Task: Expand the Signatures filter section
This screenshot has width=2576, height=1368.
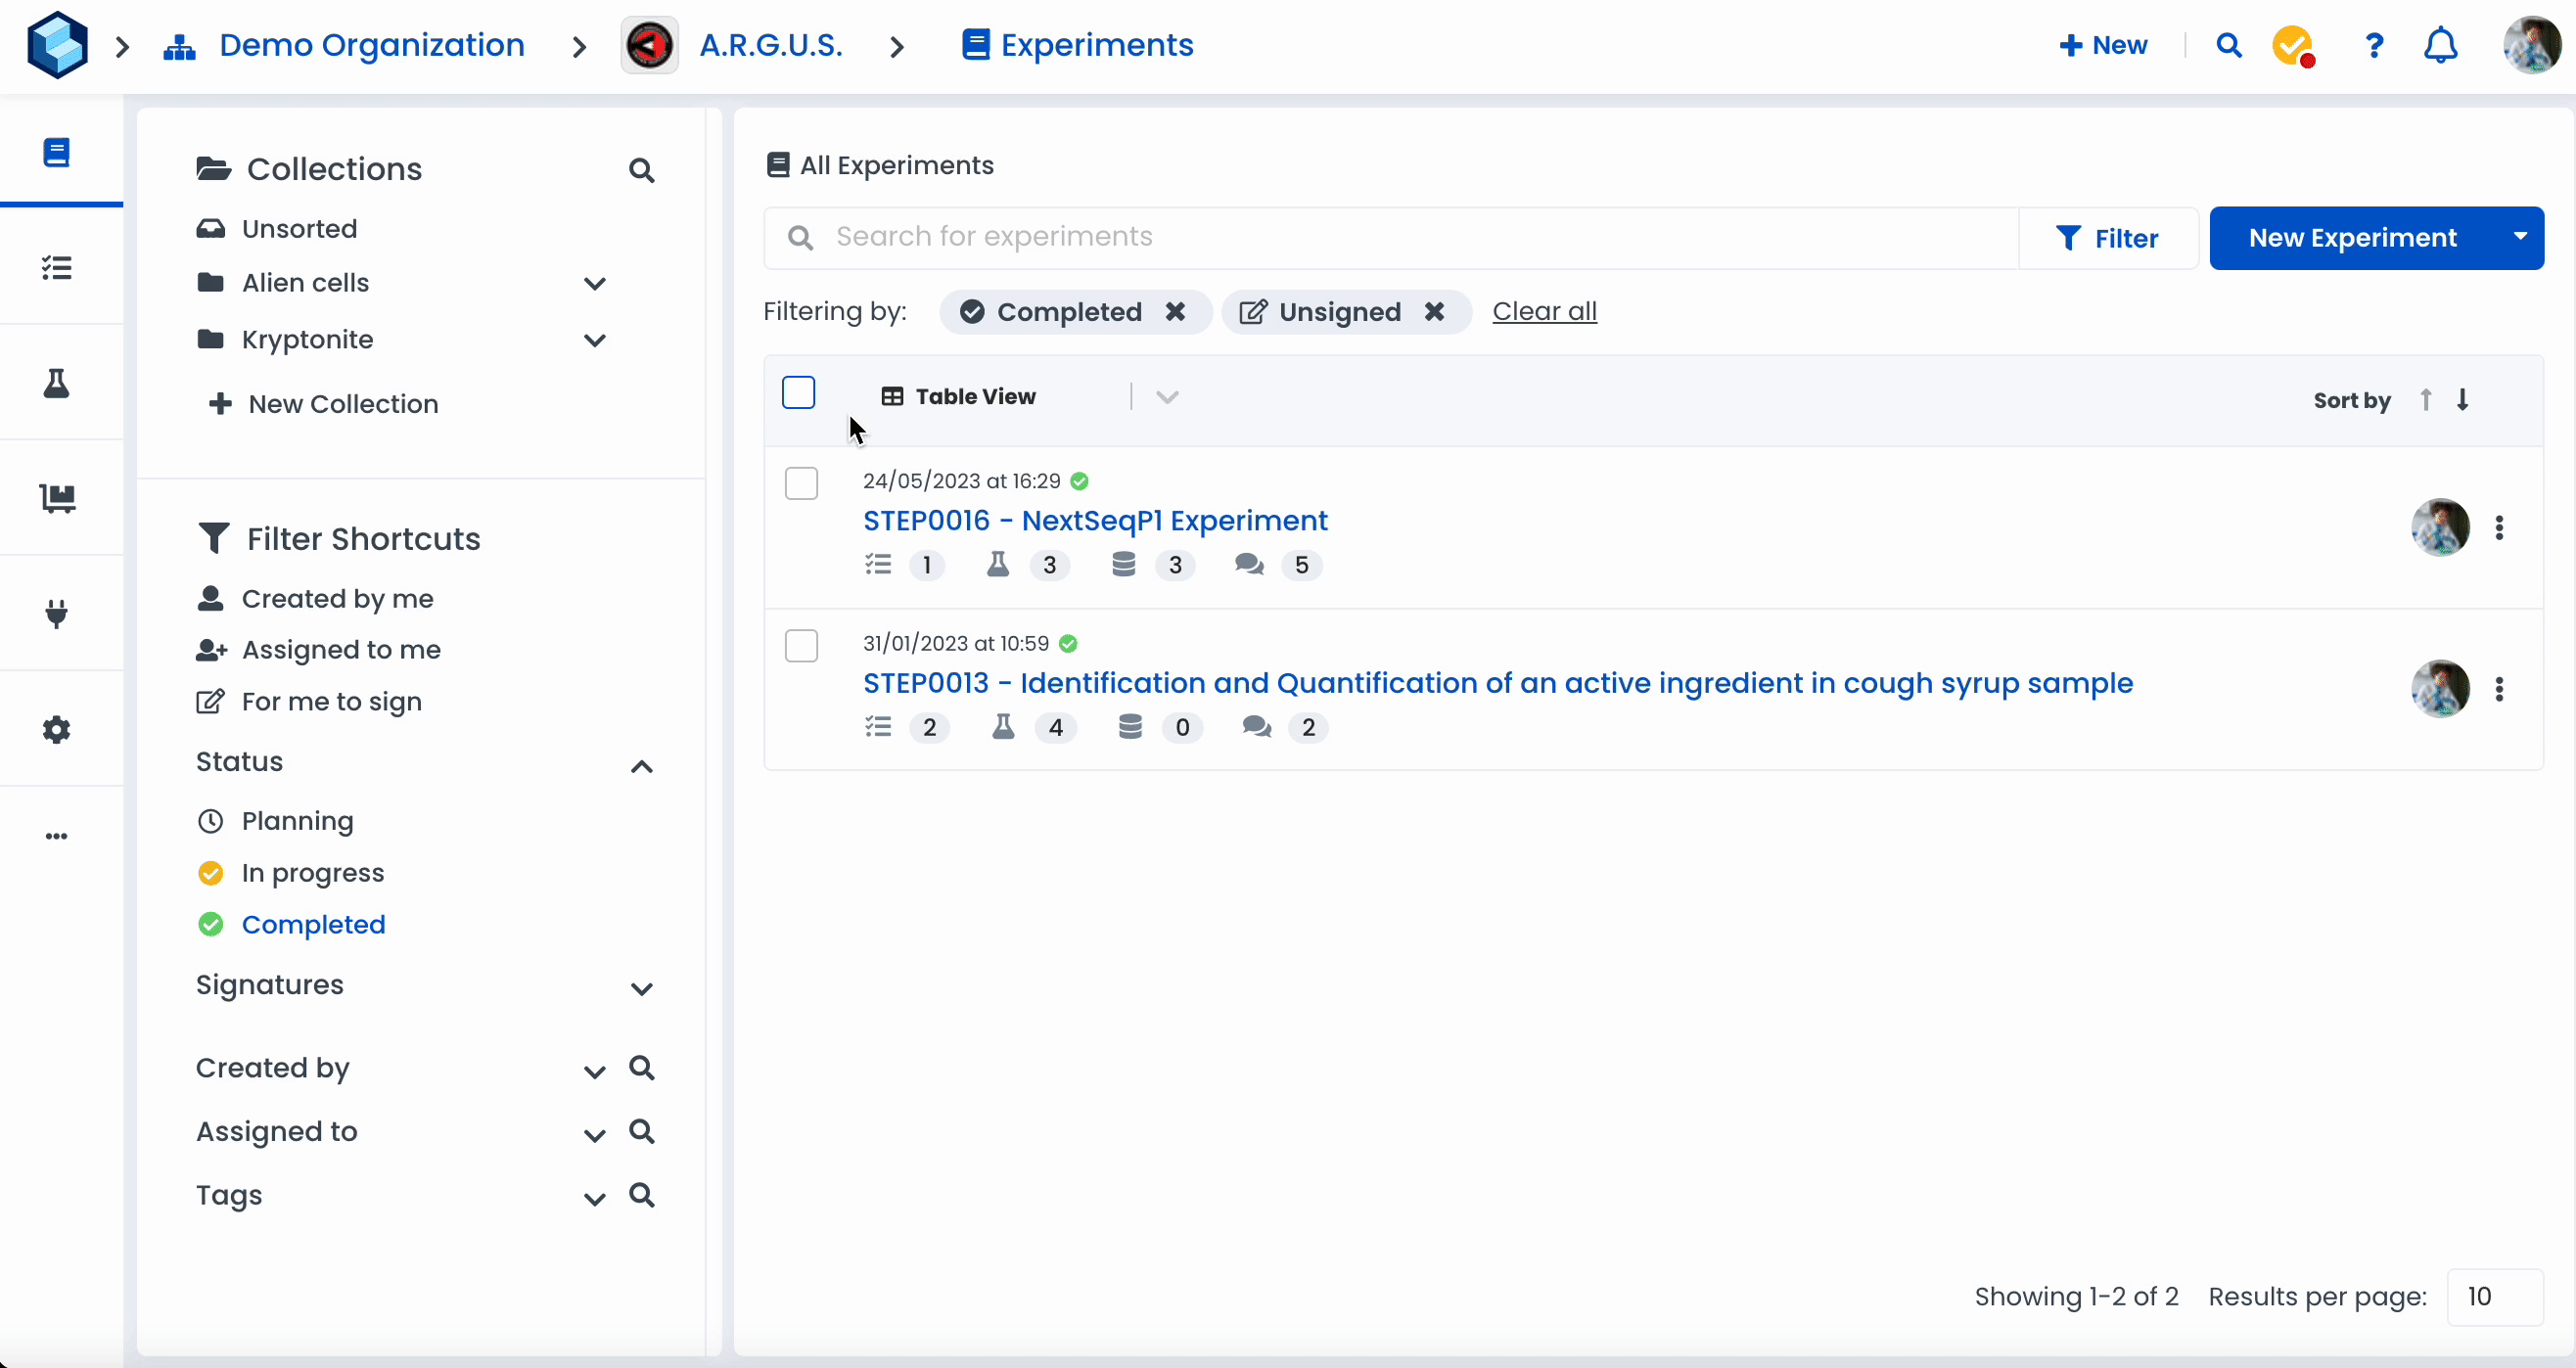Action: coord(641,988)
